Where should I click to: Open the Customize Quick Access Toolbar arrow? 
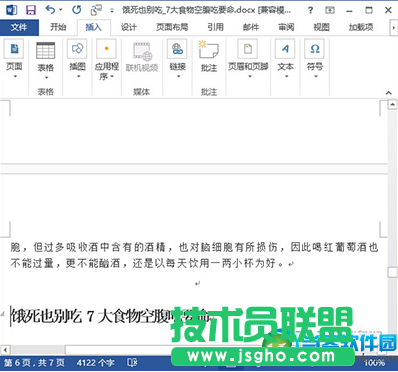point(112,11)
